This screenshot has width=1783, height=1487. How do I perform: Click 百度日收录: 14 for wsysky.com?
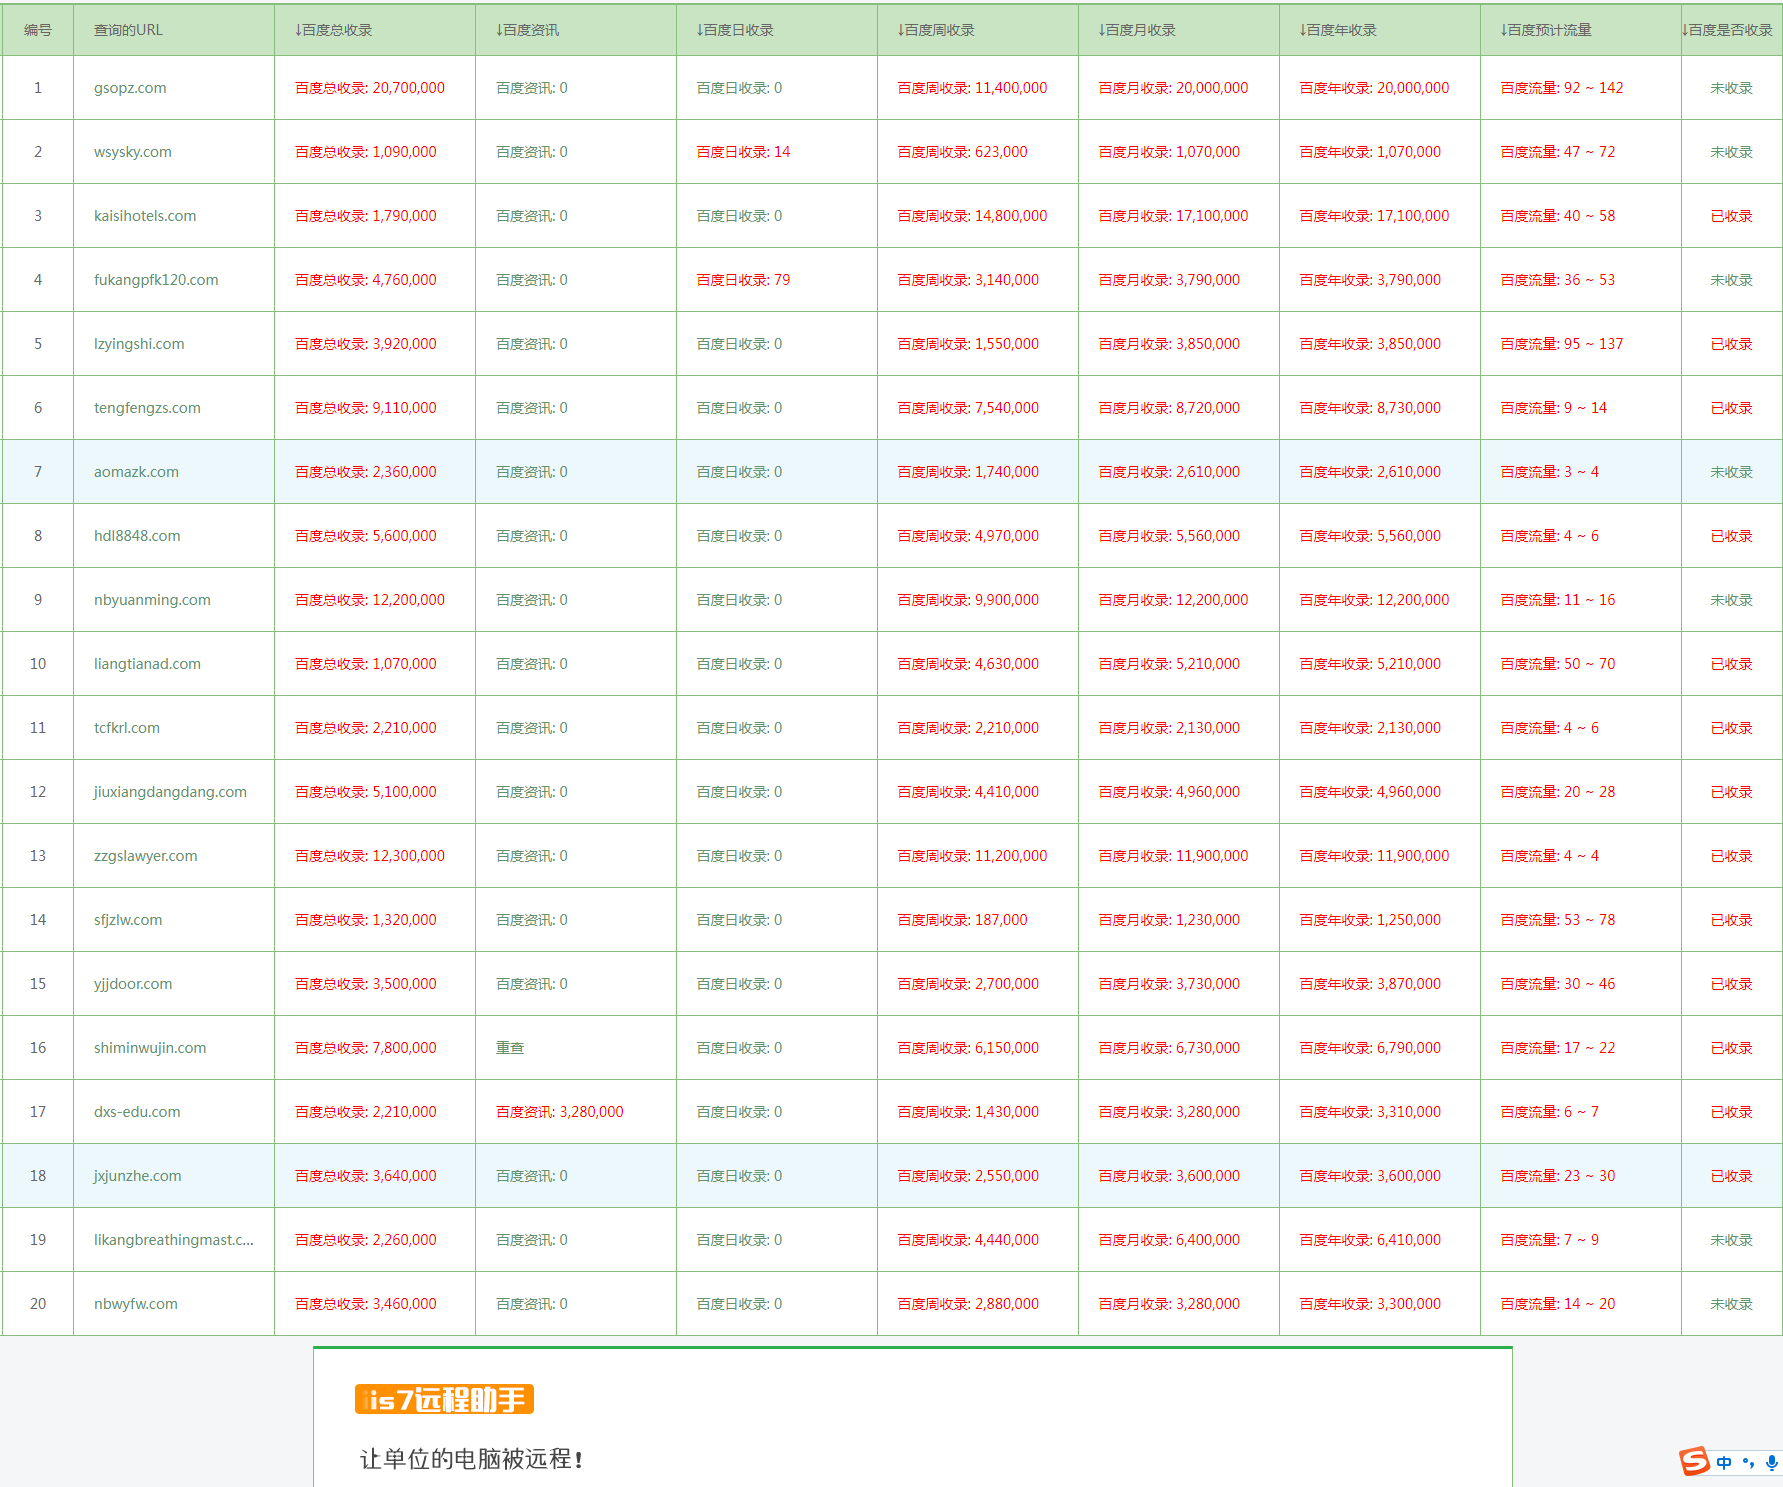[743, 152]
